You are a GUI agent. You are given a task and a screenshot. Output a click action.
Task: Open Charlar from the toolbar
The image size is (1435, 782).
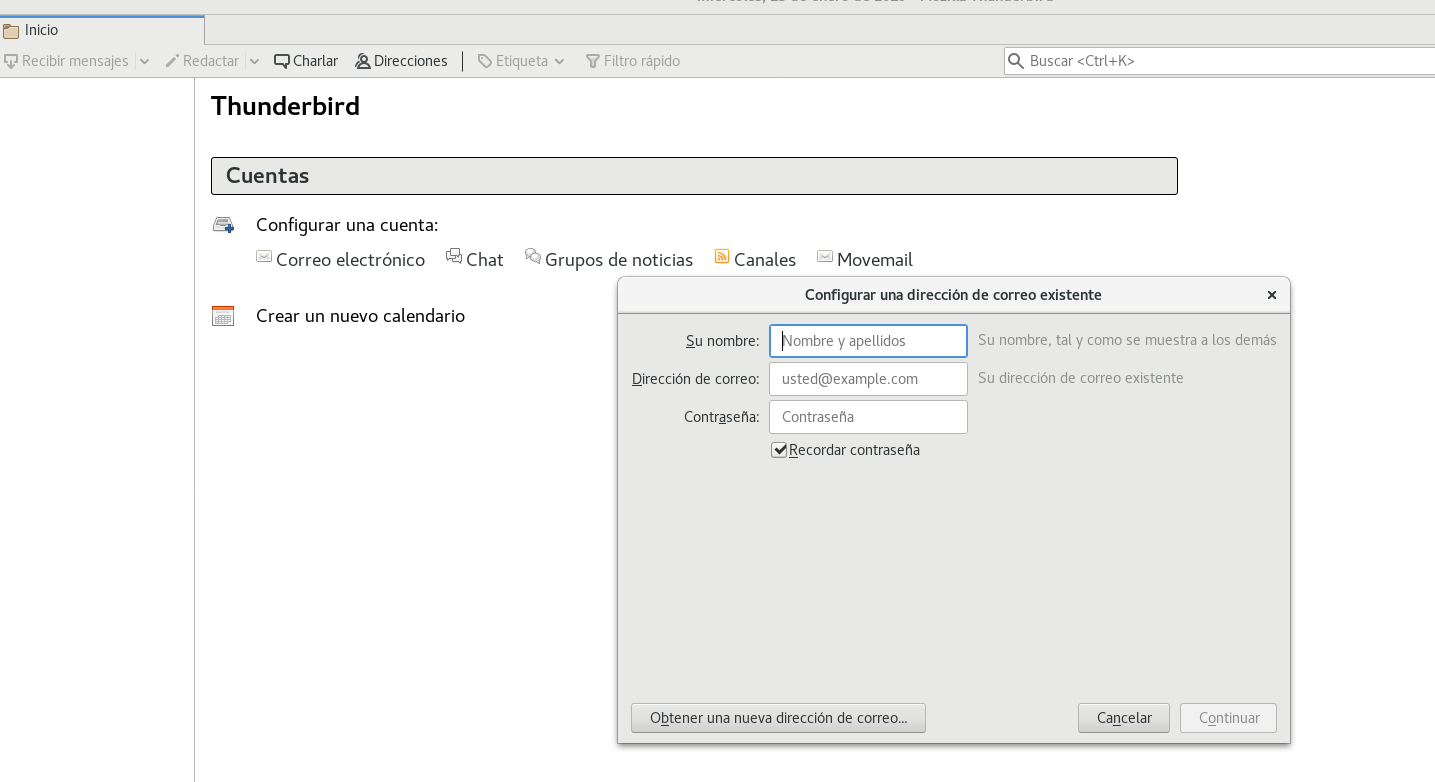tap(306, 61)
